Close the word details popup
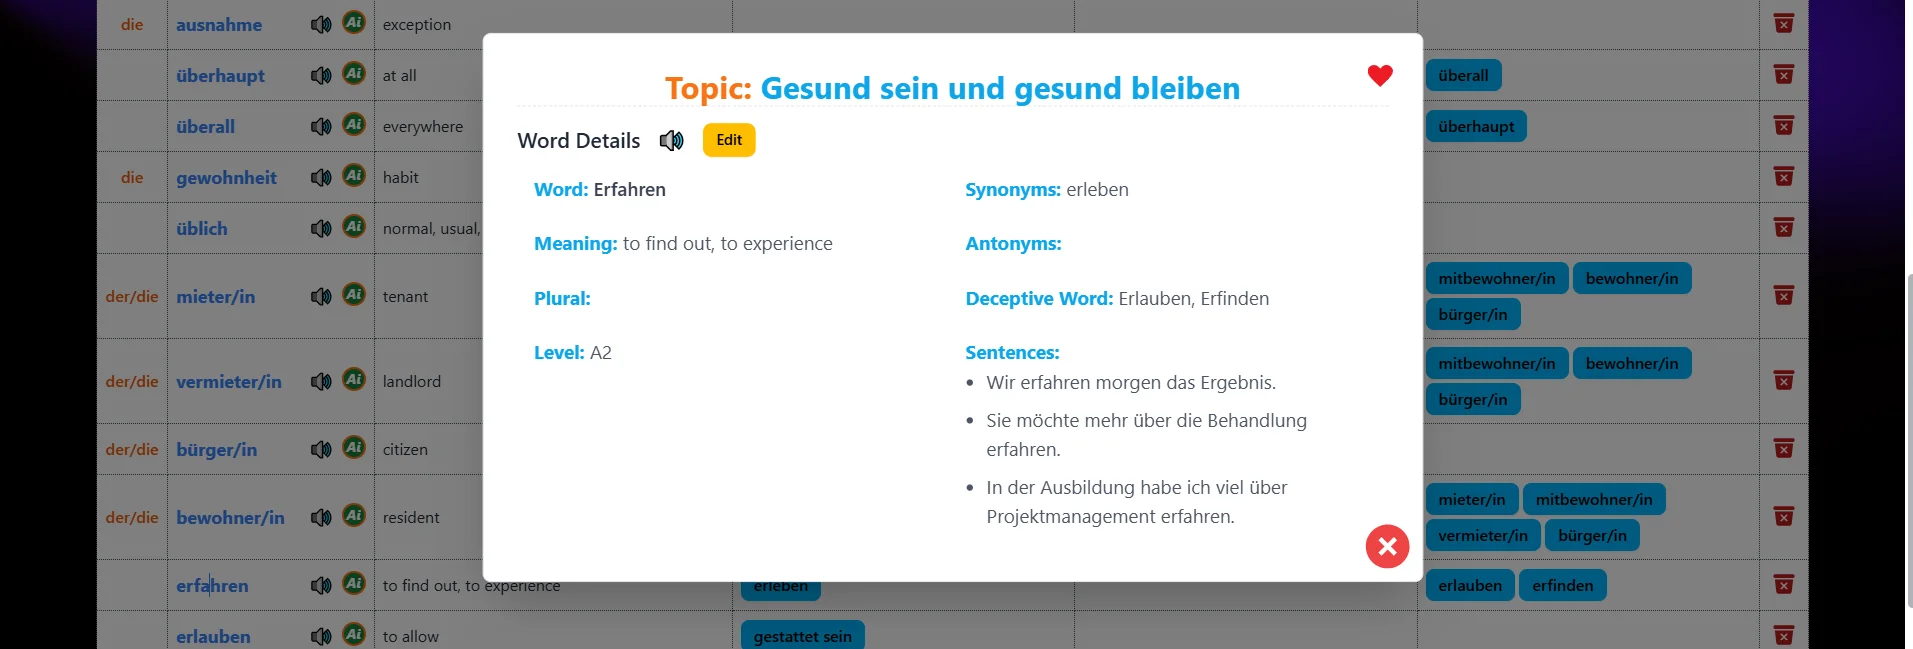This screenshot has width=1913, height=649. click(1387, 546)
